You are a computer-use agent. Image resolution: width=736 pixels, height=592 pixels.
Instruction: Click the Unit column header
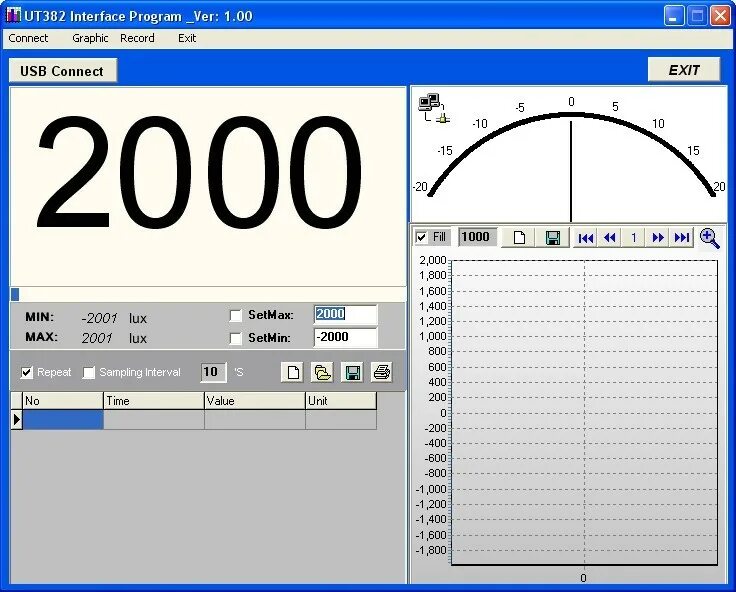pyautogui.click(x=341, y=401)
